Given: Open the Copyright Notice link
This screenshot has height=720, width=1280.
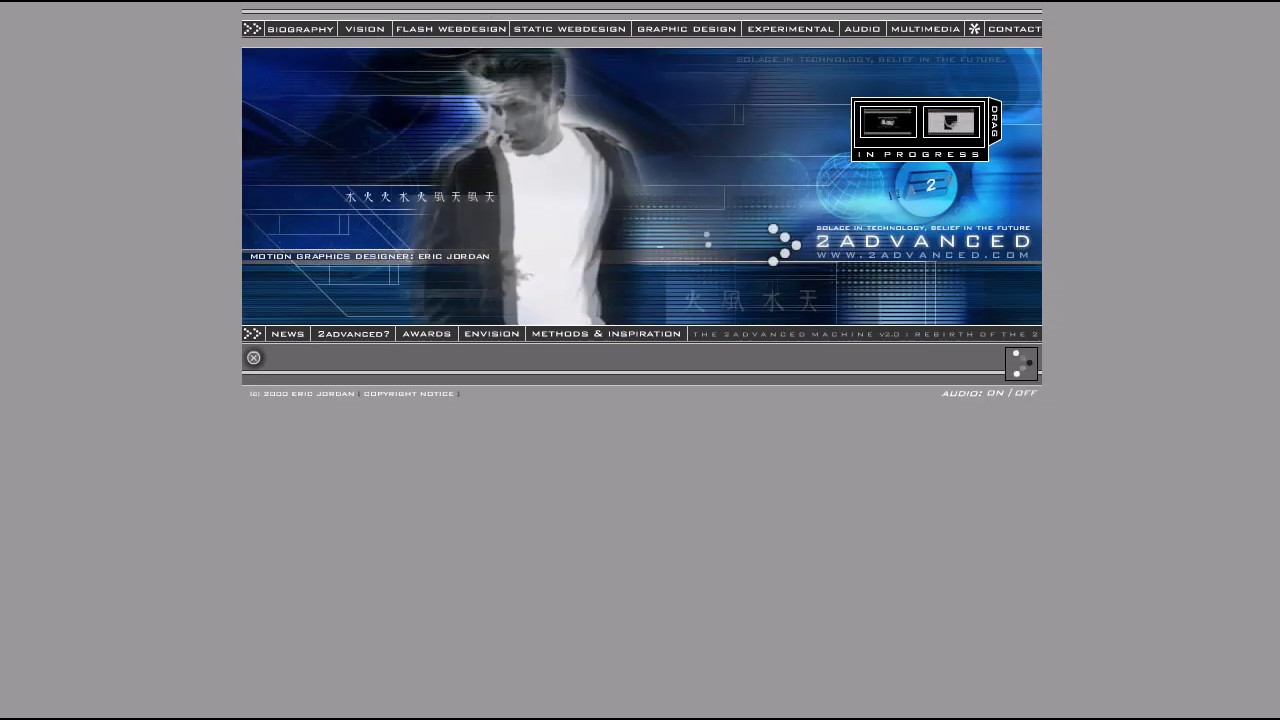Looking at the screenshot, I should [x=408, y=394].
